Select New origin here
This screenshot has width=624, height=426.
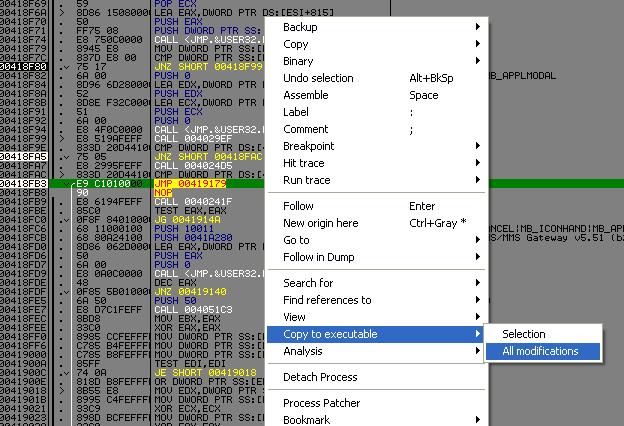point(376,223)
